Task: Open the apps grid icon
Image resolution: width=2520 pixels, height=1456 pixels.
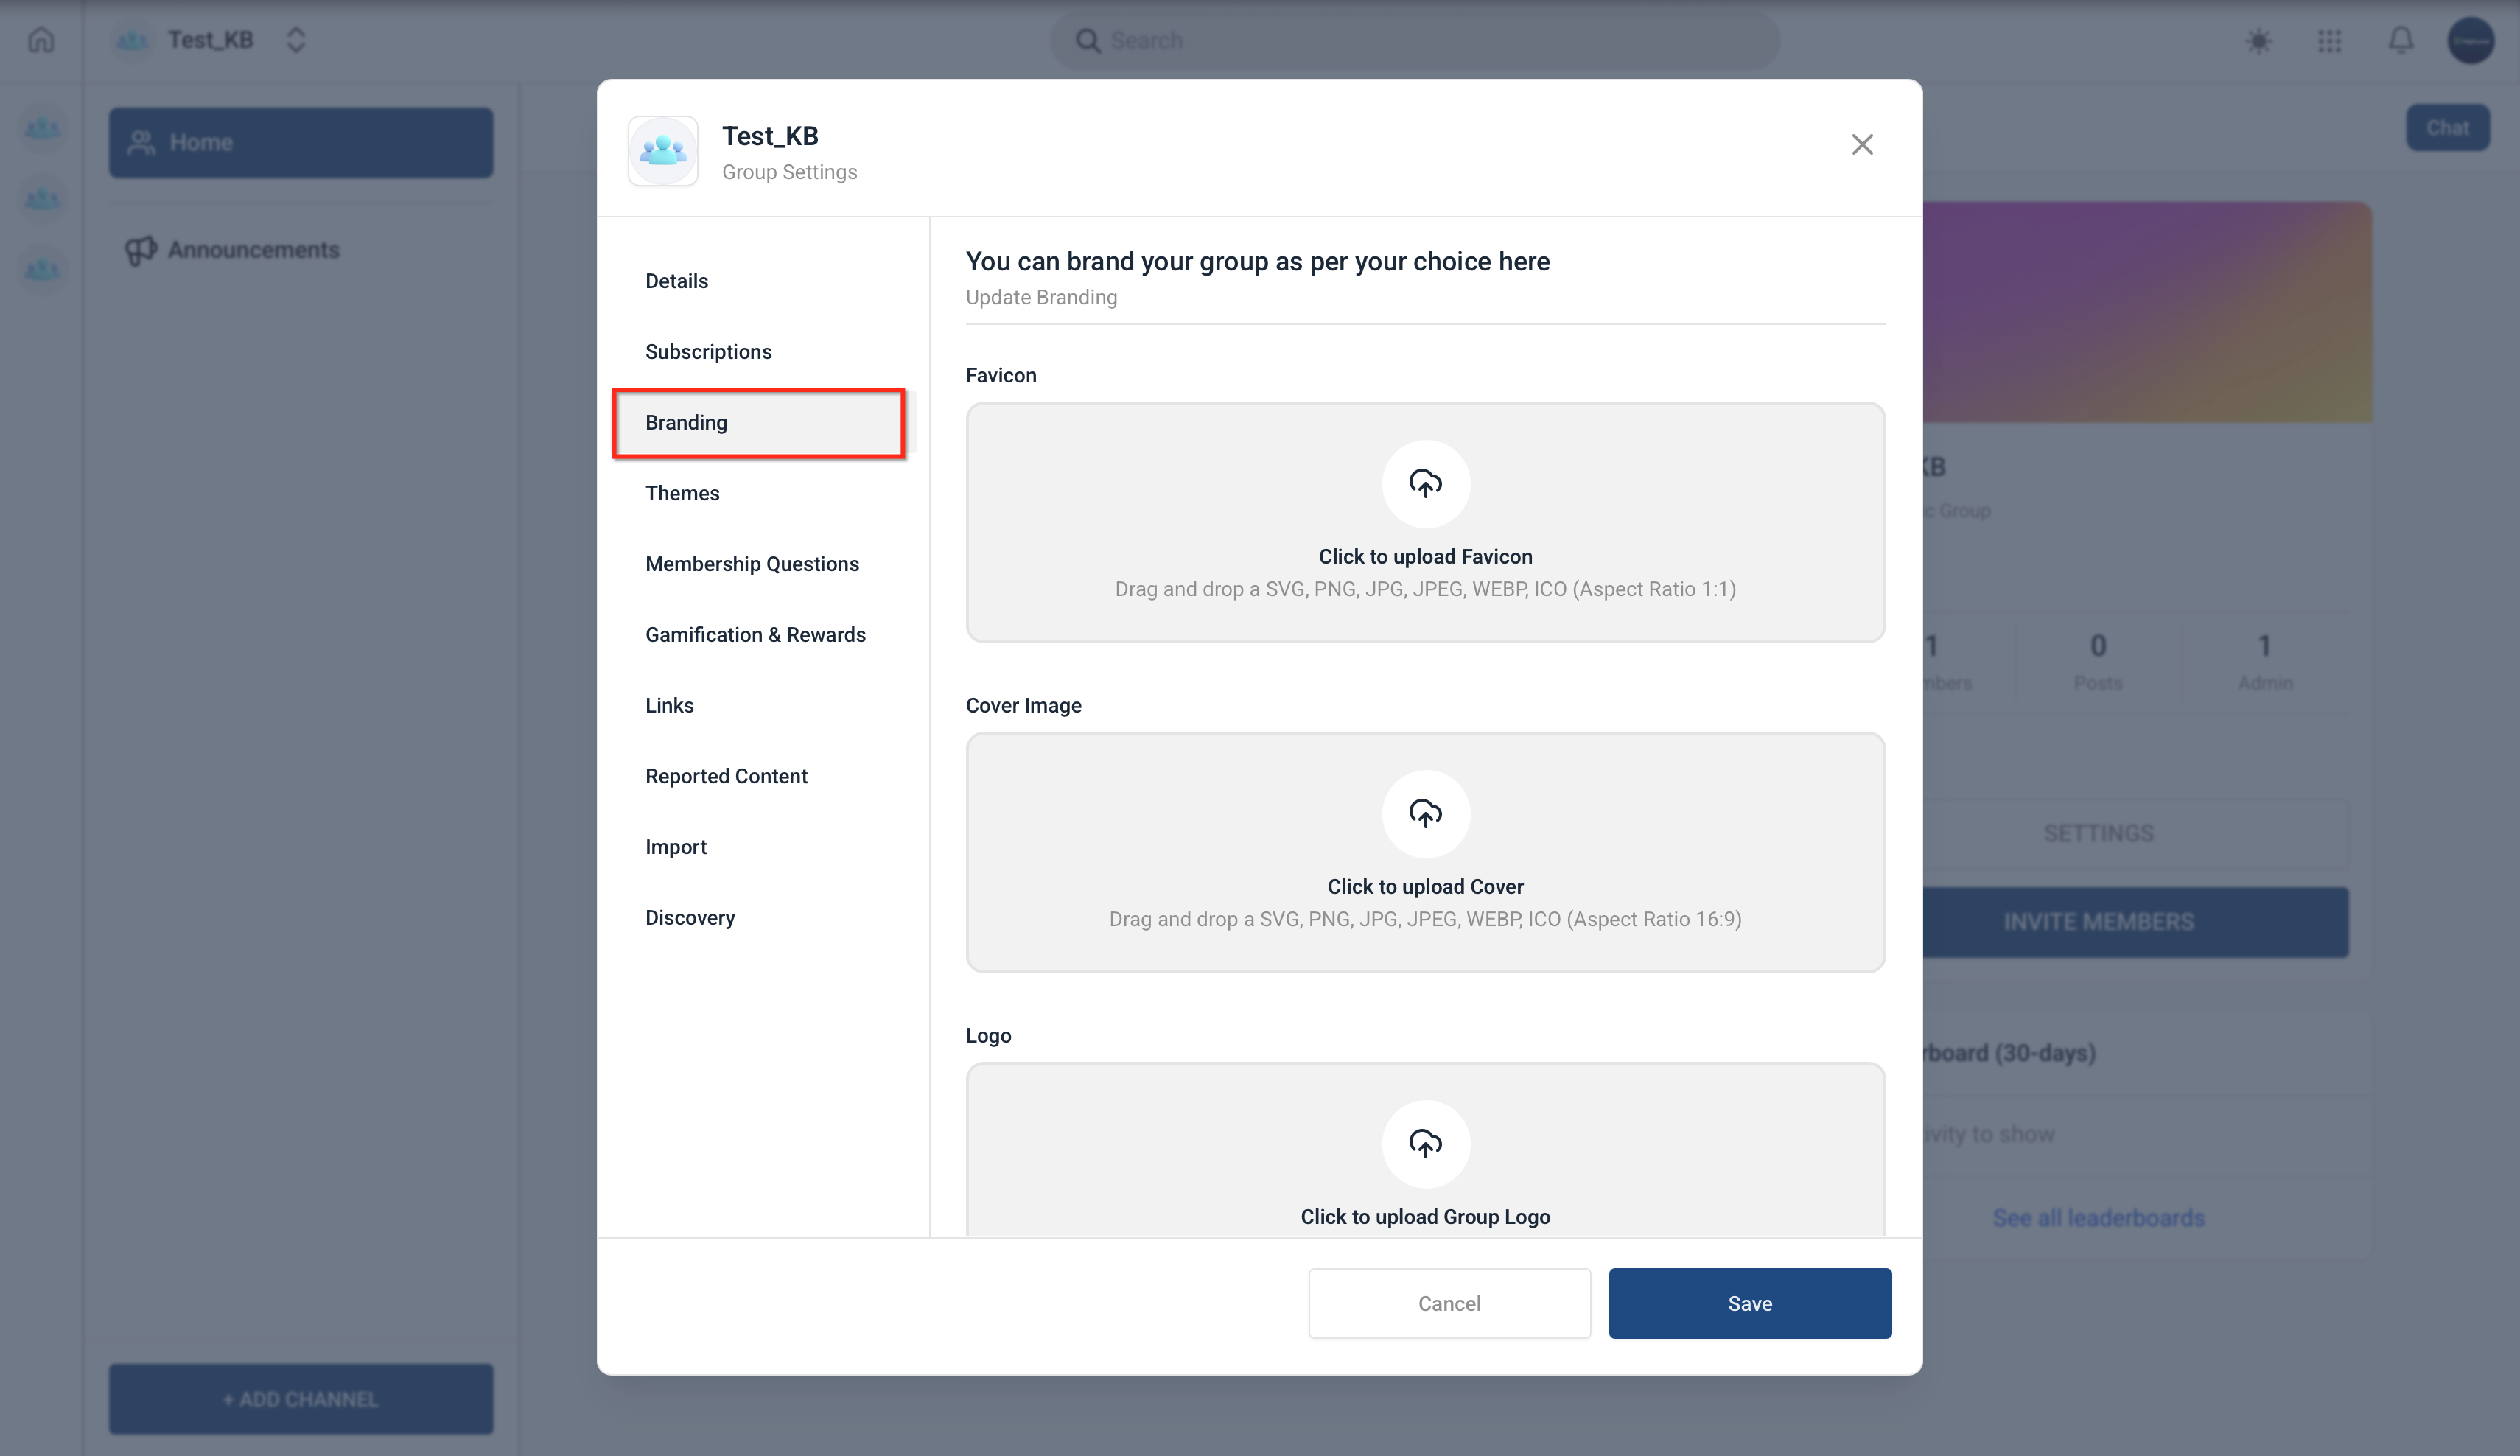Action: pyautogui.click(x=2329, y=41)
